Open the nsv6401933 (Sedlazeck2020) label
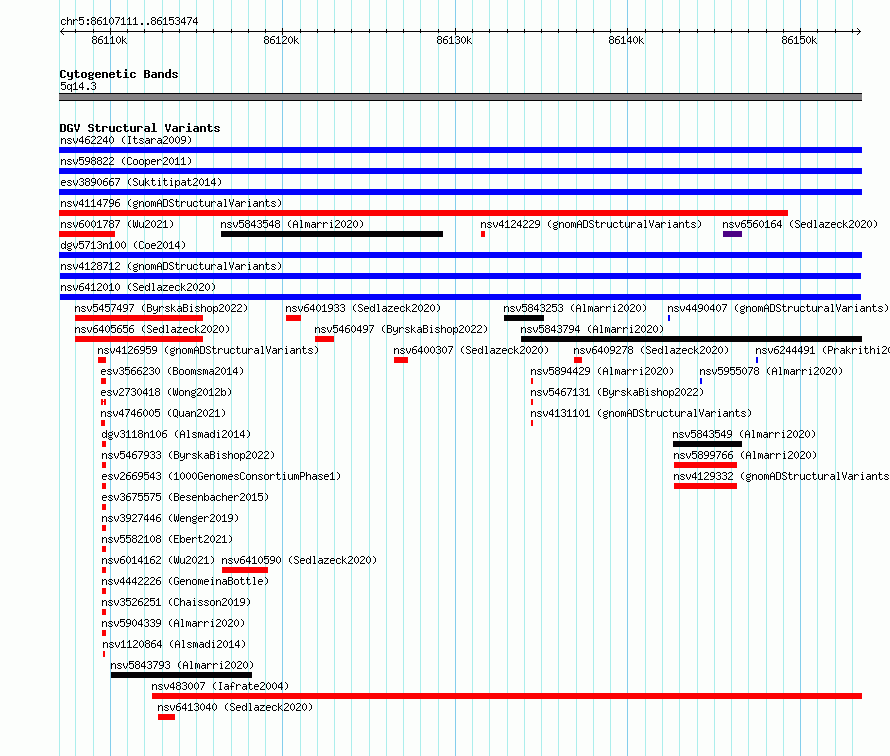 point(363,308)
